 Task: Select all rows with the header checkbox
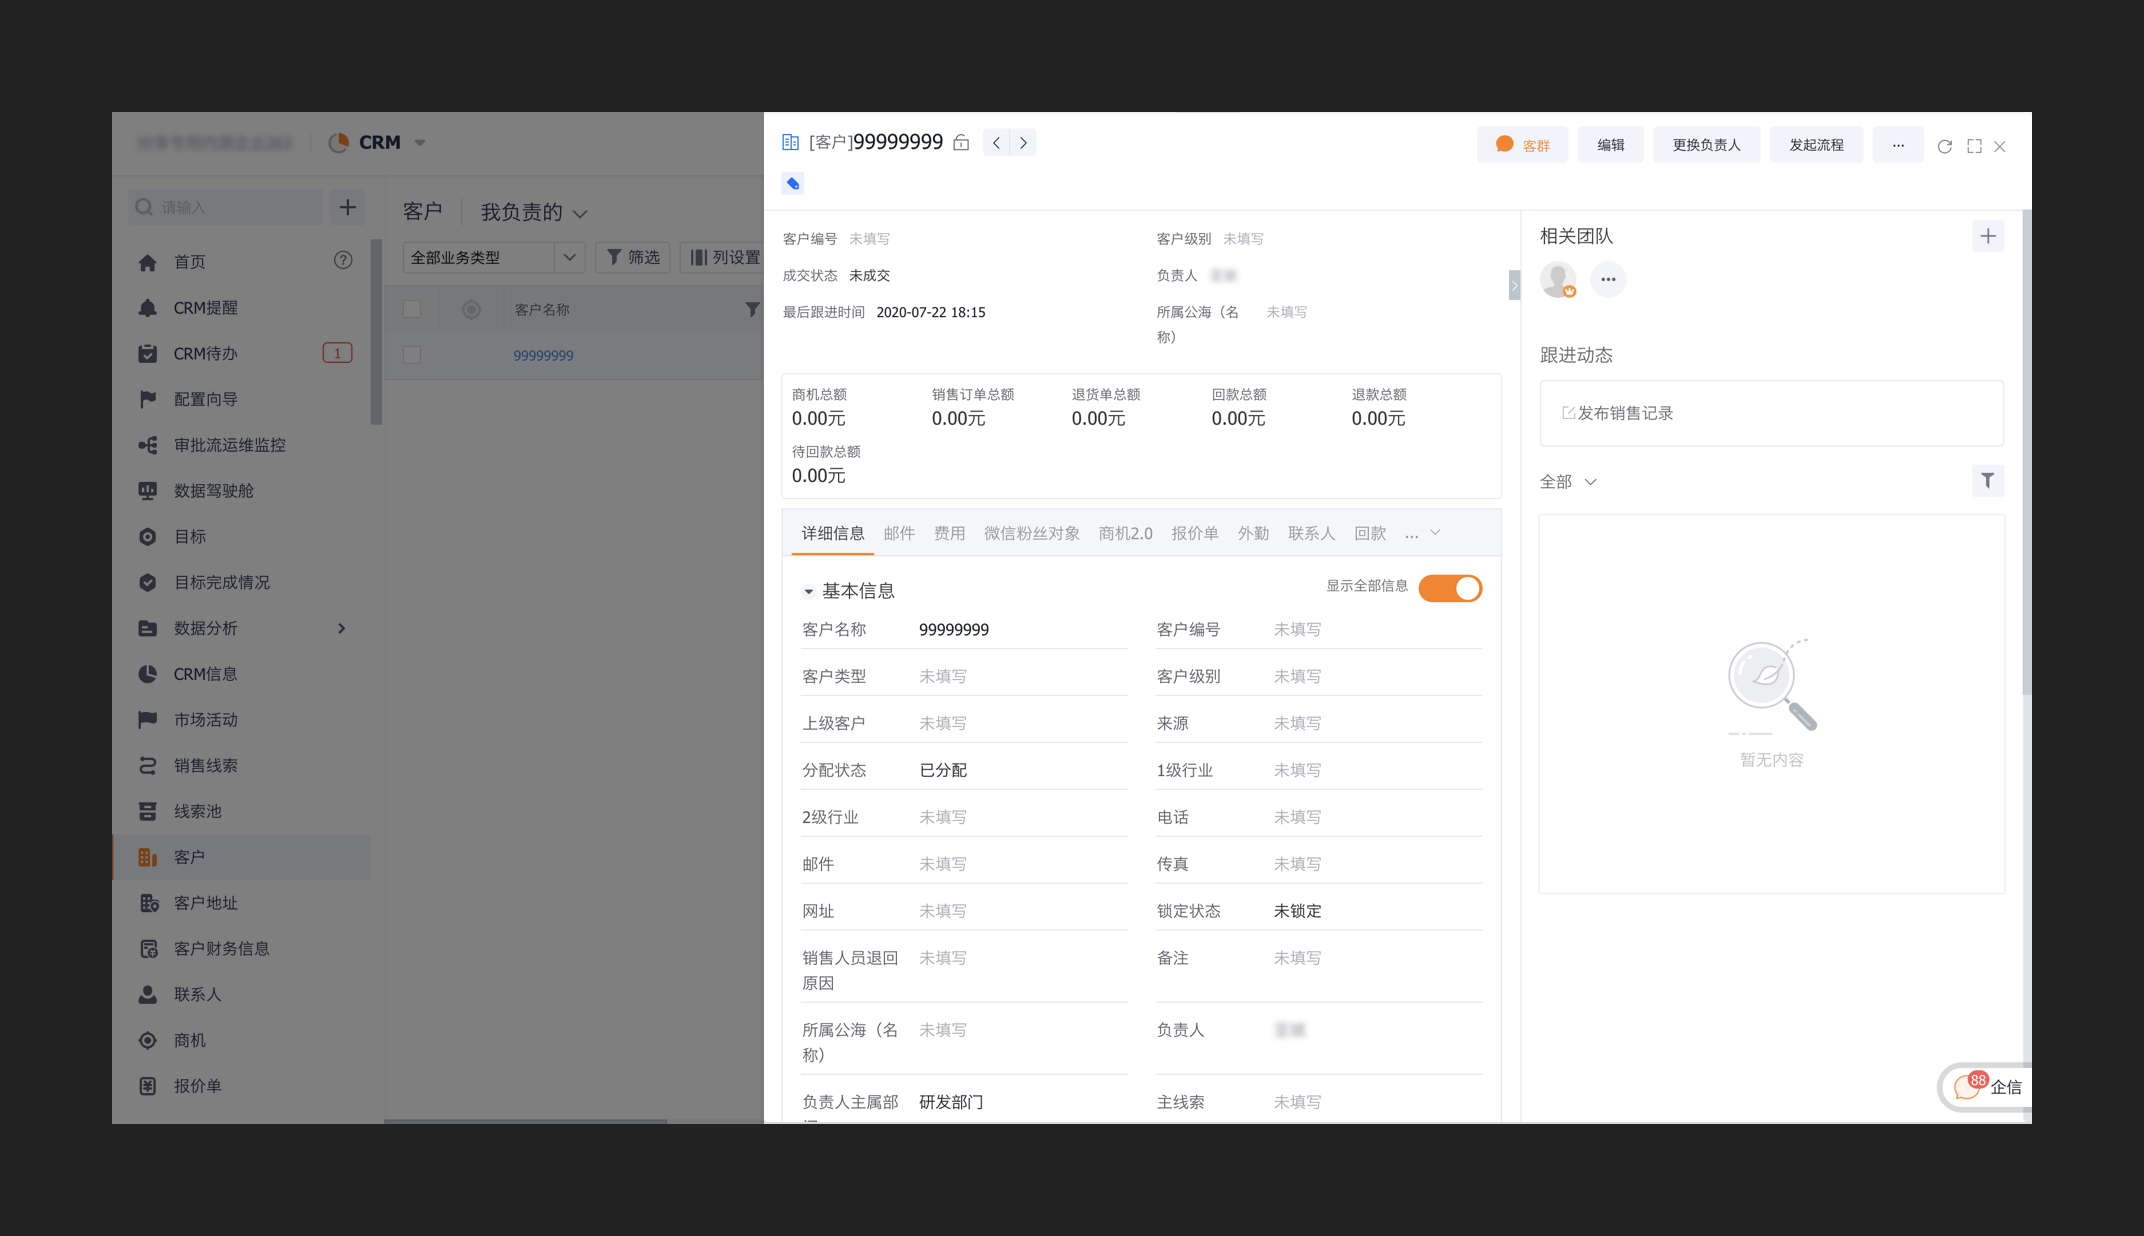click(x=412, y=309)
